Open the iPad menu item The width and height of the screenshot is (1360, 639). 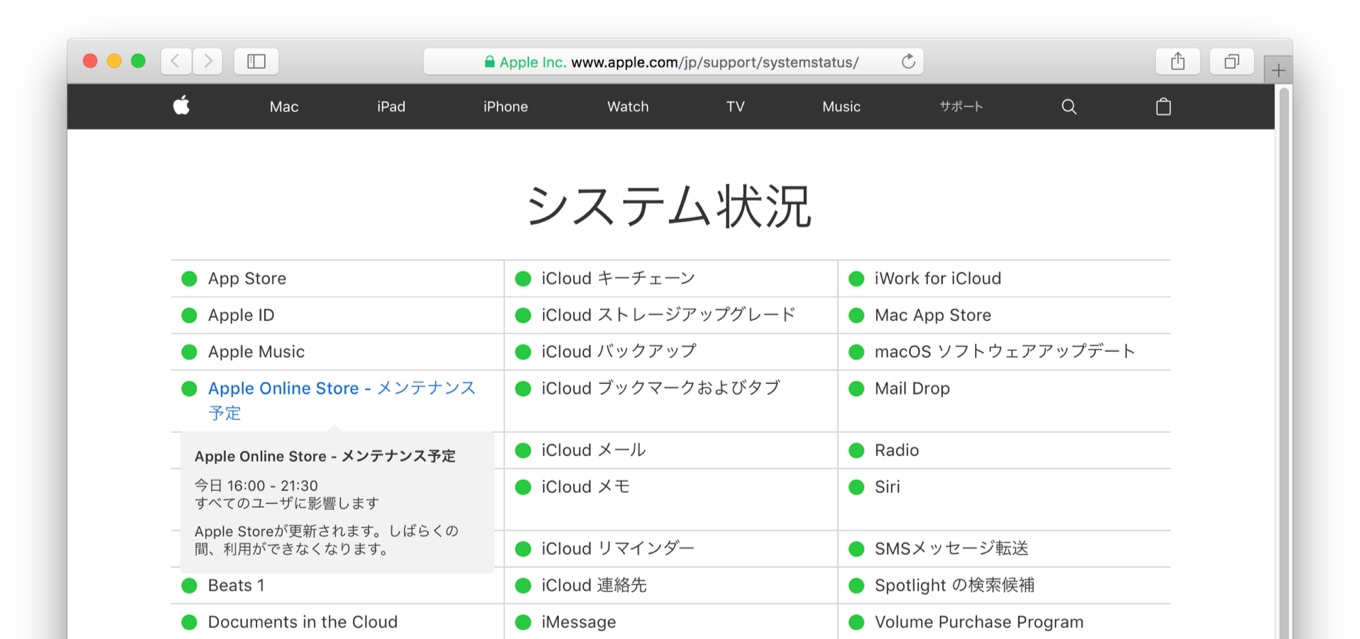tap(391, 107)
